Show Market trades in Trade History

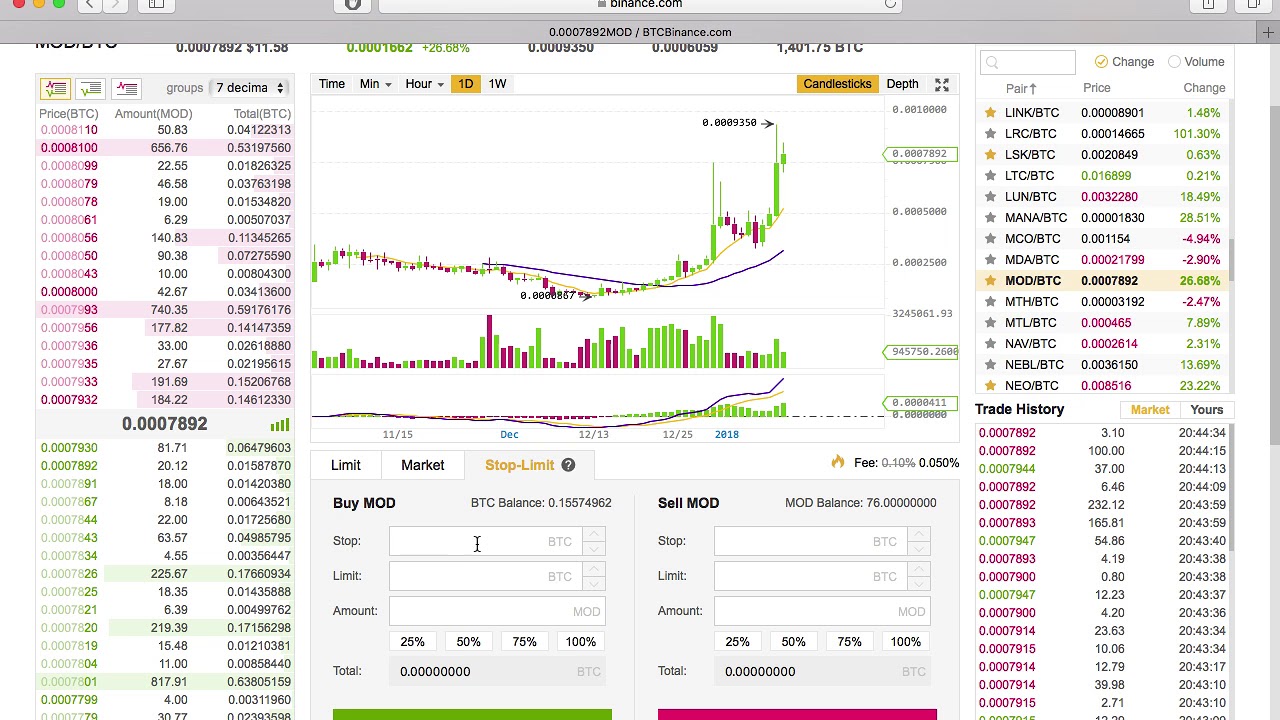coord(1150,410)
